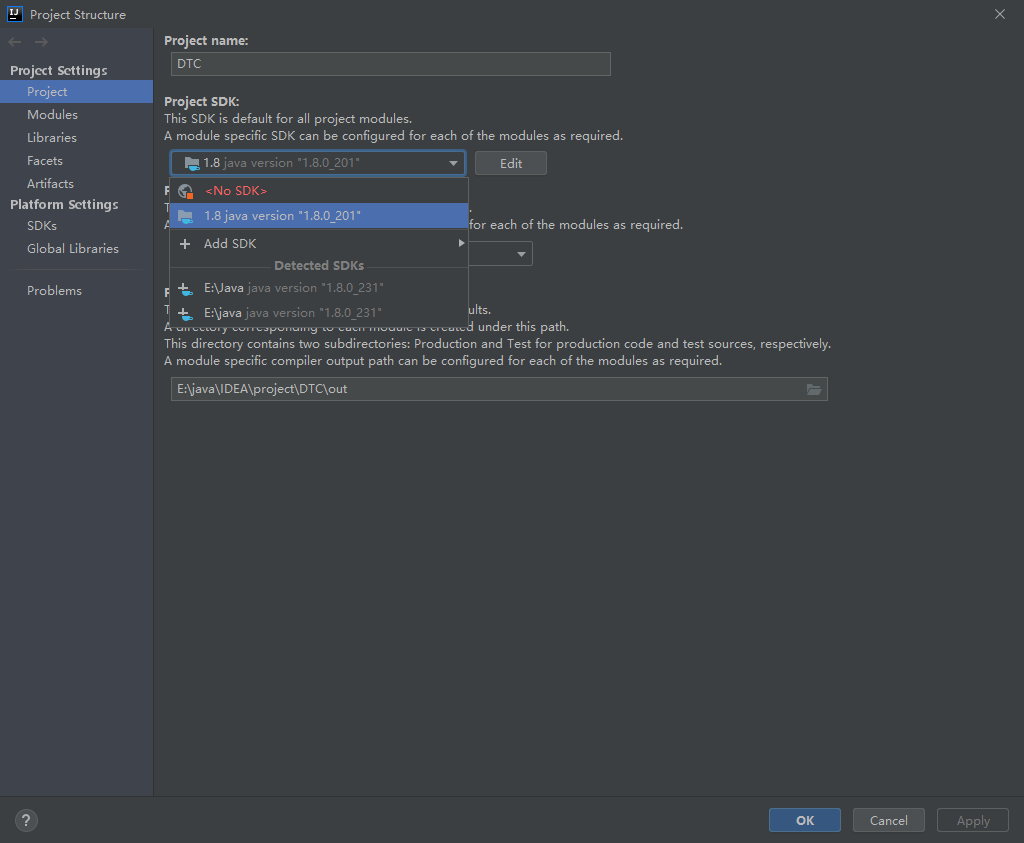Click the OK button
This screenshot has width=1024, height=843.
click(x=804, y=820)
